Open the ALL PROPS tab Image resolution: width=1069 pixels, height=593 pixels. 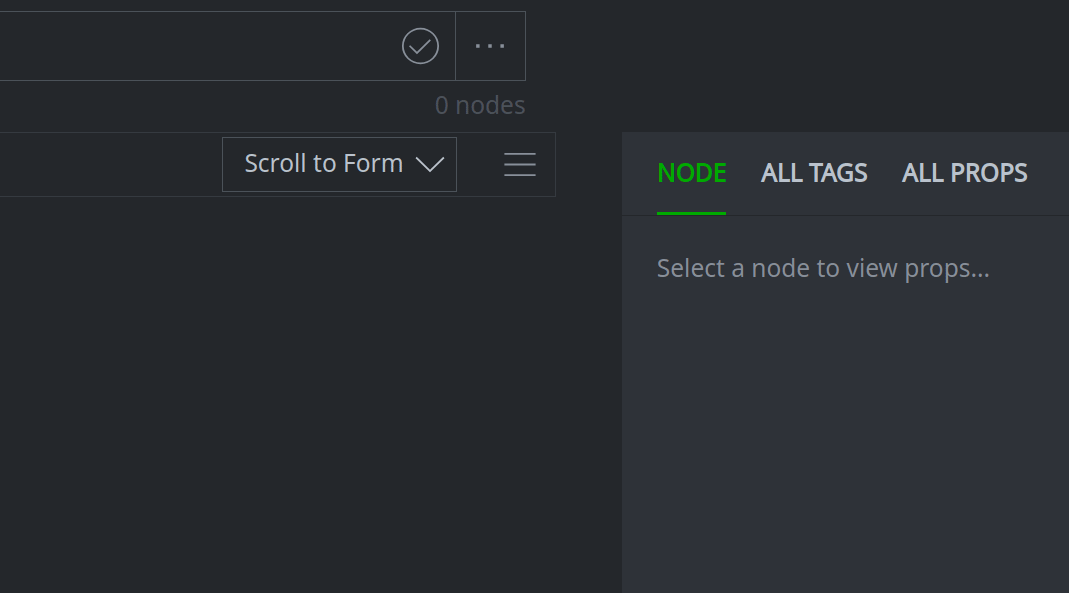(x=964, y=173)
